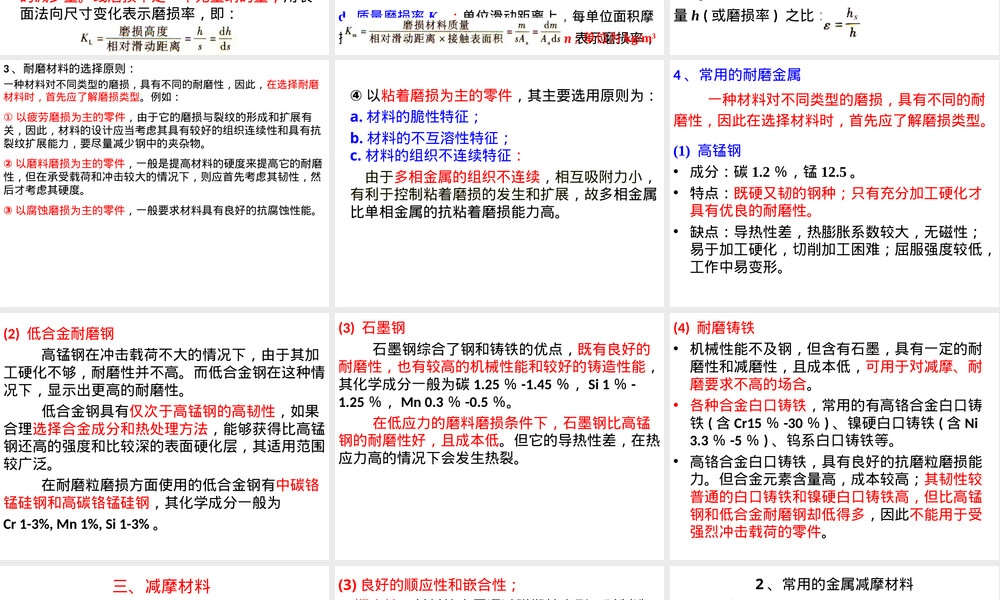Click the red text 仅次于高锰钢的高韧性
1000x600 pixels.
202,411
